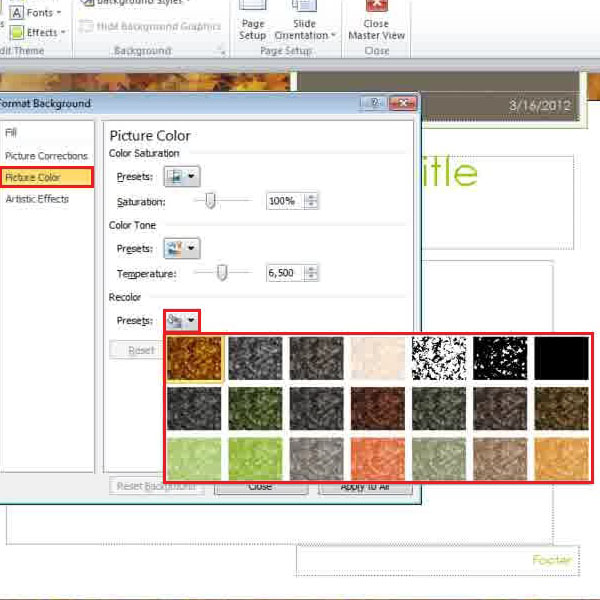Open the Recolor presets dropdown
The width and height of the screenshot is (600, 600).
pyautogui.click(x=182, y=320)
